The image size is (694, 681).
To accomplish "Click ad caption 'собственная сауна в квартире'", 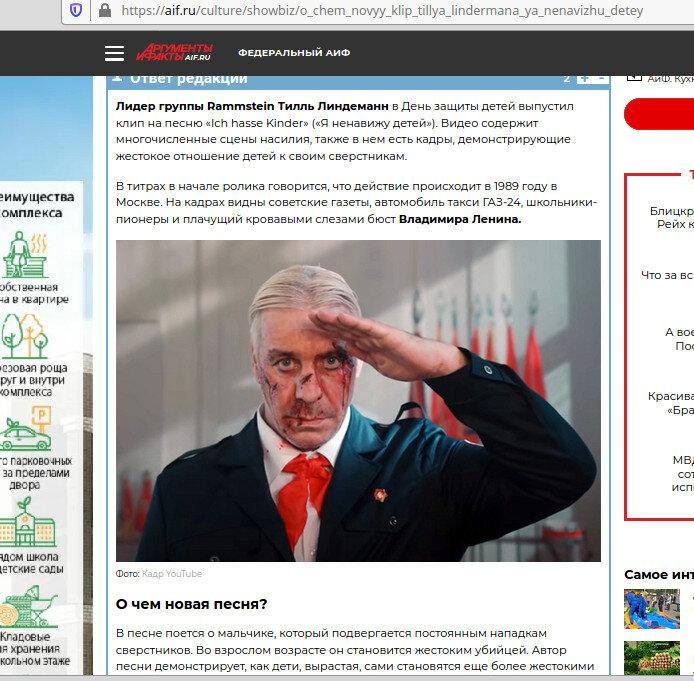I will point(34,293).
